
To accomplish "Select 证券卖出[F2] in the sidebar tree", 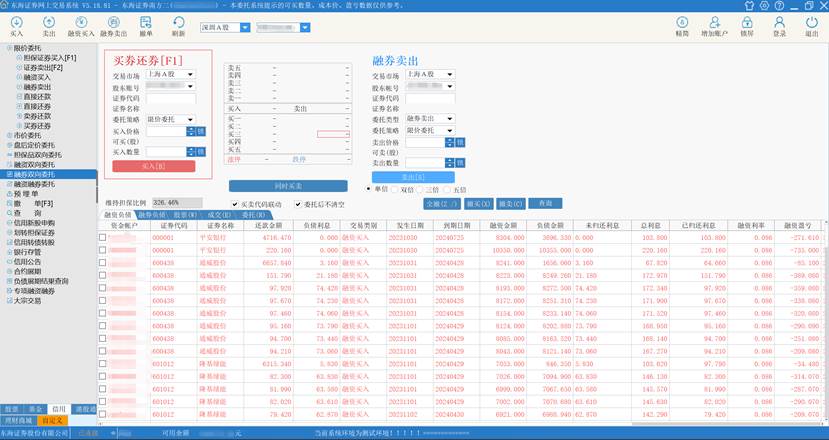I will point(43,67).
